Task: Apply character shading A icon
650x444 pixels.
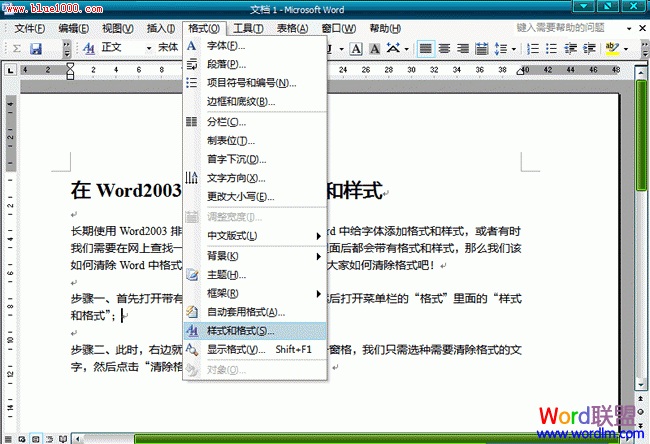Action: [375, 49]
